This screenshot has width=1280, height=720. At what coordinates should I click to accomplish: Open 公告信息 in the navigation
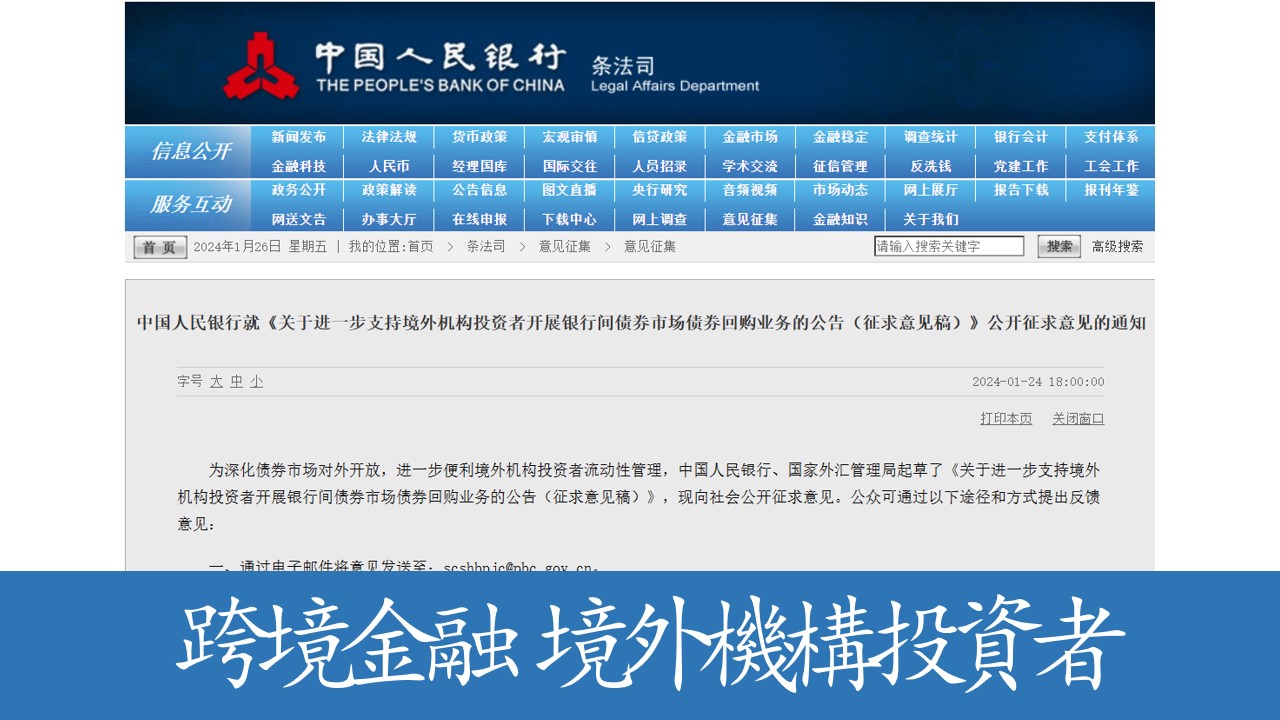point(479,190)
